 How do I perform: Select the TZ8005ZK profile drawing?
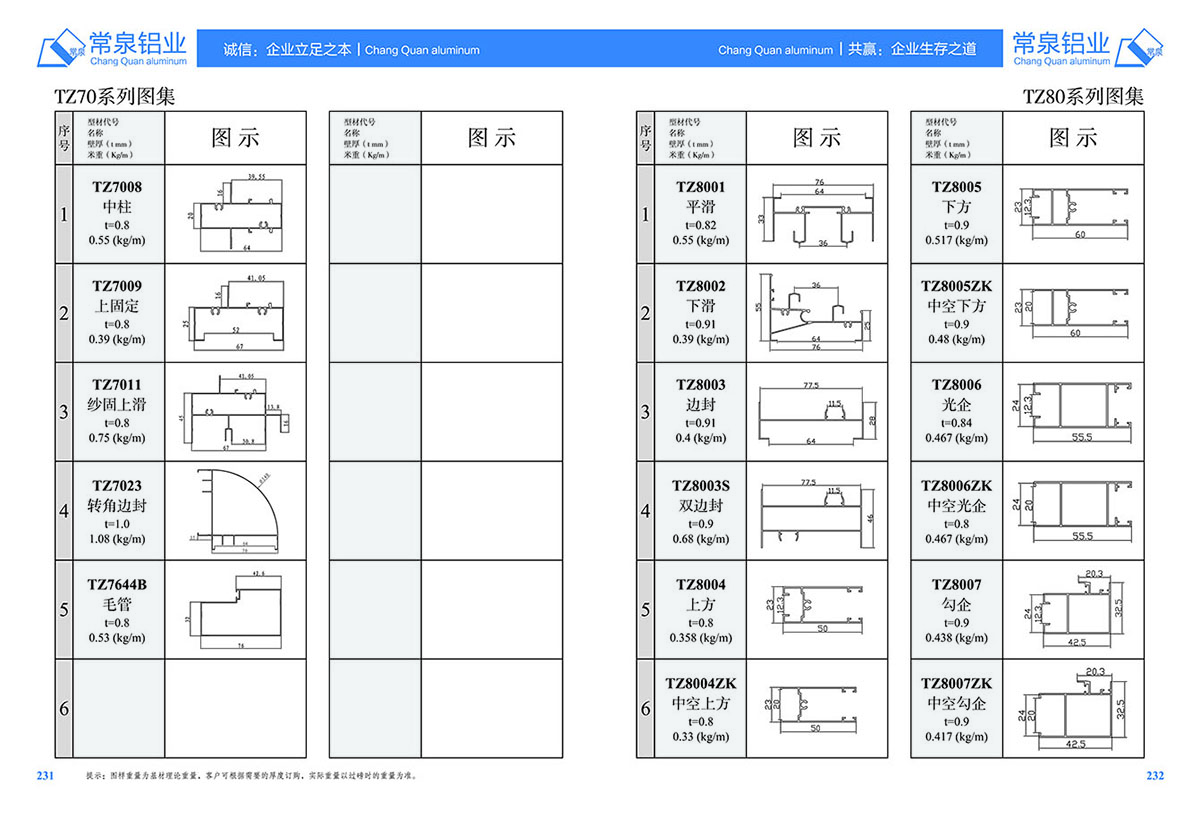click(1072, 312)
